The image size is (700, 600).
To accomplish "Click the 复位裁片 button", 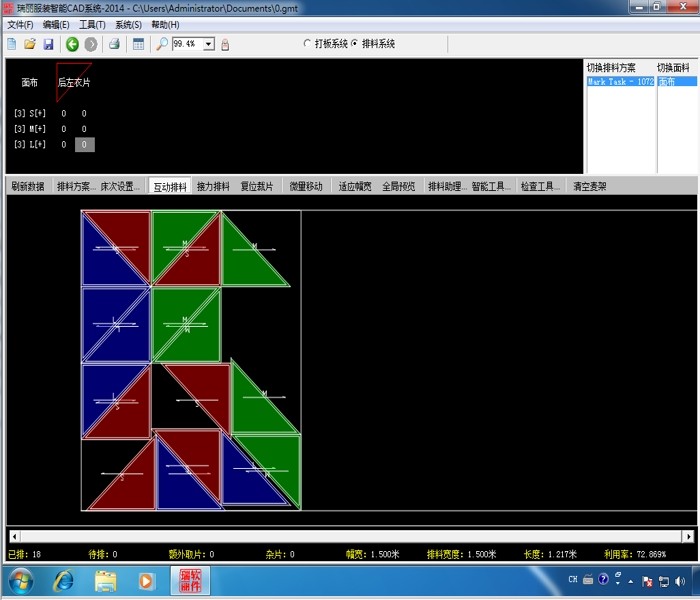I will 257,186.
